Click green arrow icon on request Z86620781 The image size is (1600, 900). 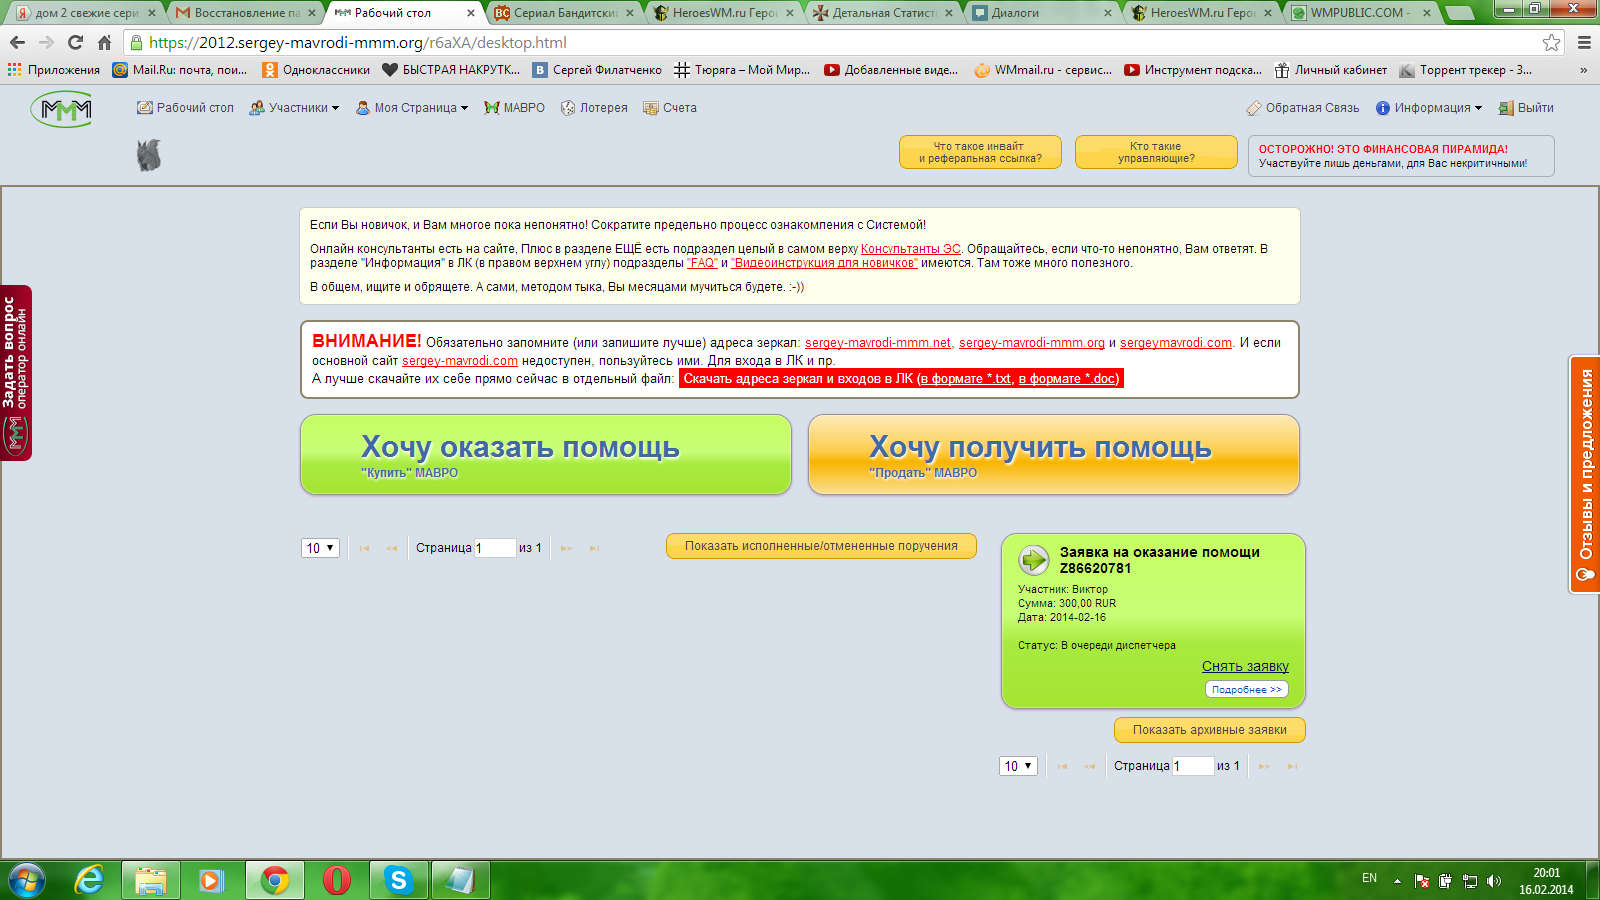click(1033, 560)
